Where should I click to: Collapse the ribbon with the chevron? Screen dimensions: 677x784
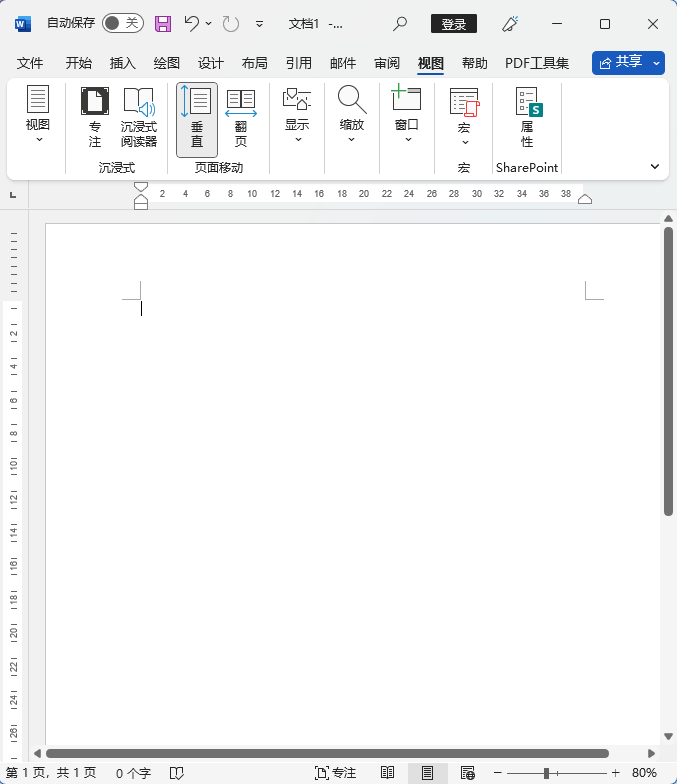(654, 166)
